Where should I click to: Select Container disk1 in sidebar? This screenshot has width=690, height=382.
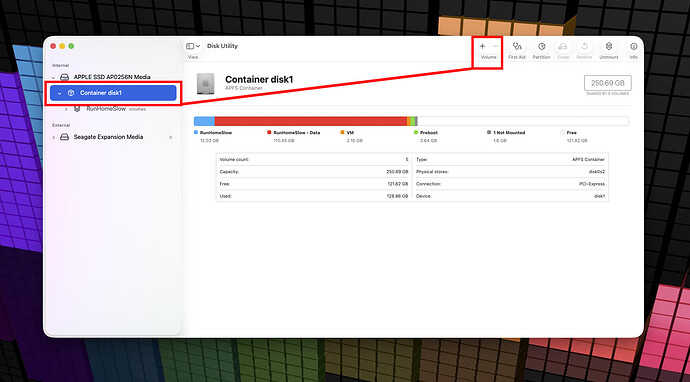[x=113, y=93]
